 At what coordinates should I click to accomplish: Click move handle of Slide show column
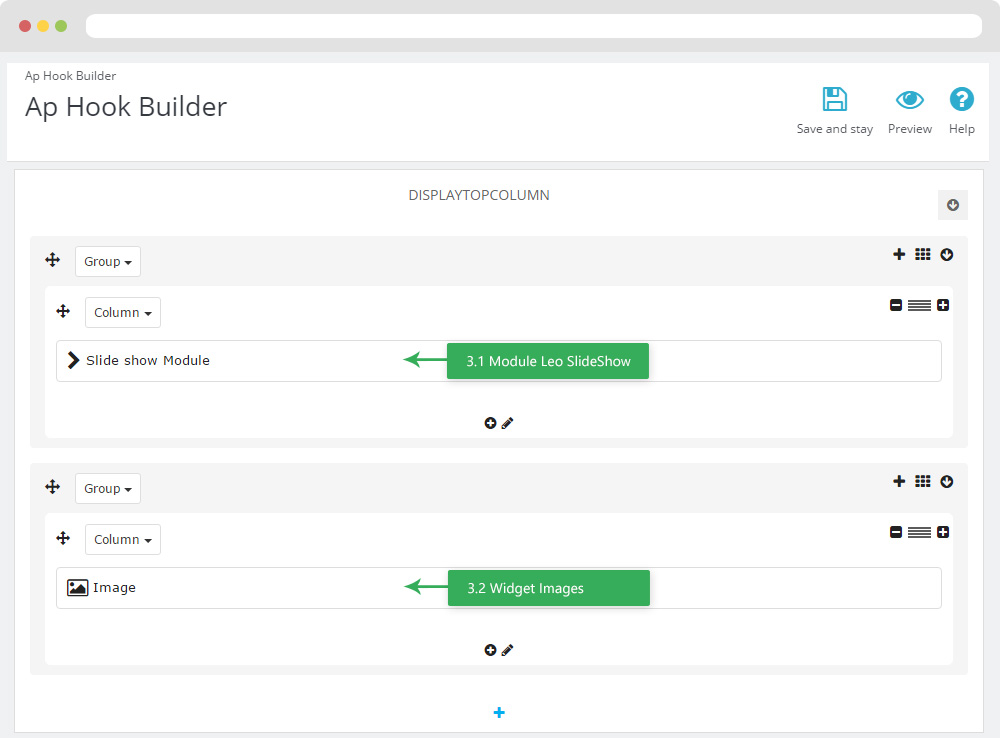click(63, 311)
